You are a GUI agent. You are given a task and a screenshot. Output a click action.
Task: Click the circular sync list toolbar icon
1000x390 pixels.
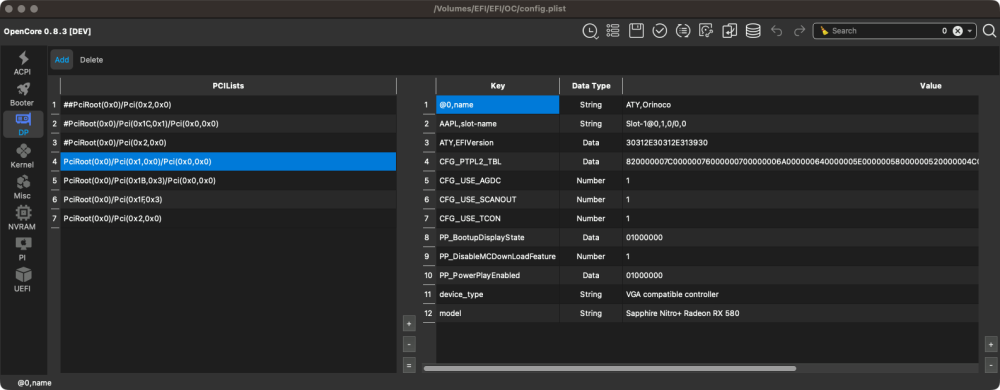tap(683, 31)
